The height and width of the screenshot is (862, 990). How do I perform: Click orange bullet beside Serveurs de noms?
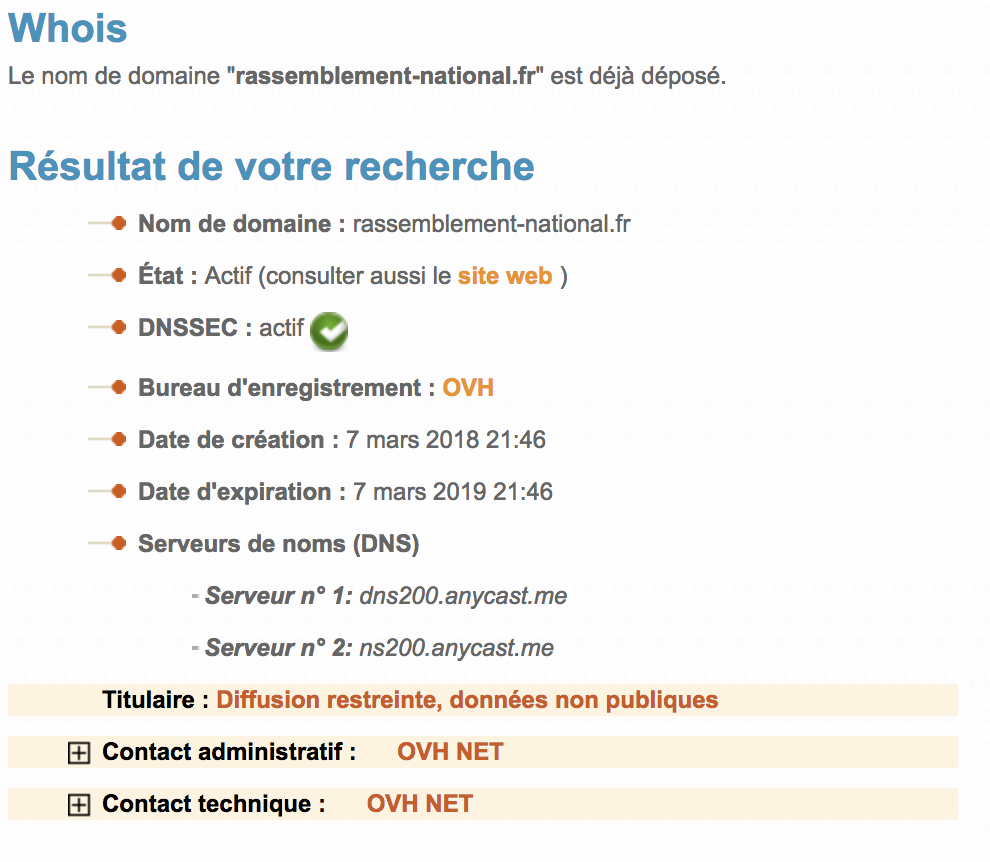coord(119,543)
